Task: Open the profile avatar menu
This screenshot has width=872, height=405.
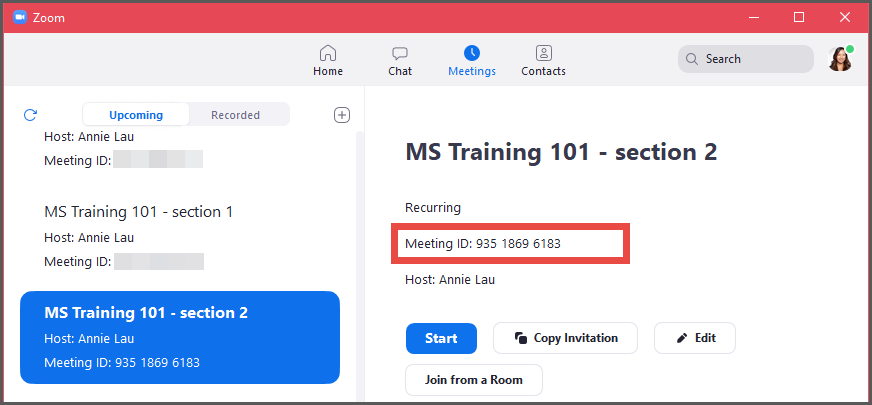Action: [840, 59]
